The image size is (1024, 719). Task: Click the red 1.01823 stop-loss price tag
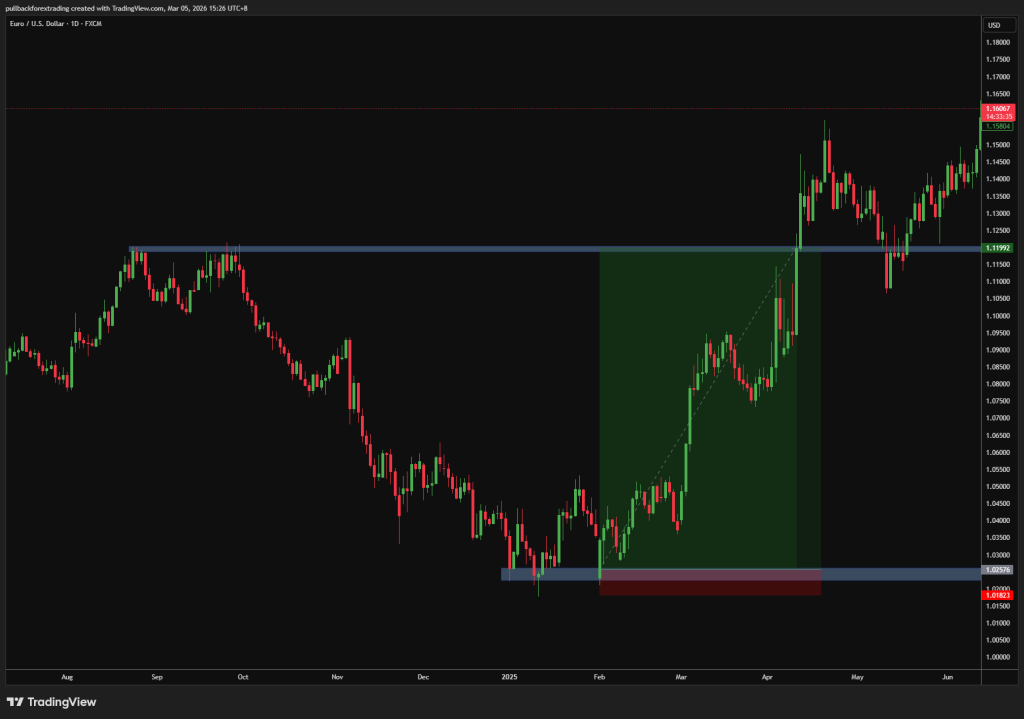coord(998,595)
